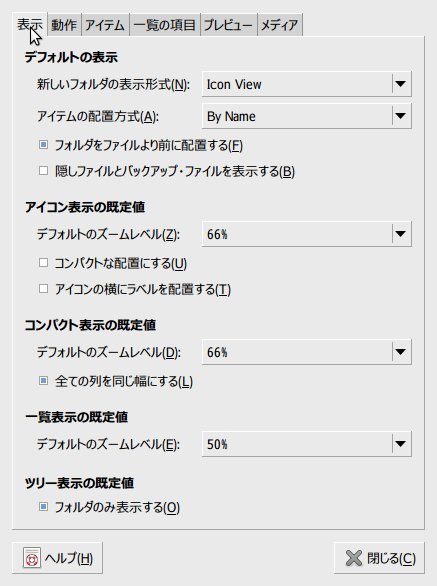Viewport: 437px width, 586px height.
Task: Enable 隠しファイルとバックアップ・ファイルを表示する checkbox
Action: [43, 171]
